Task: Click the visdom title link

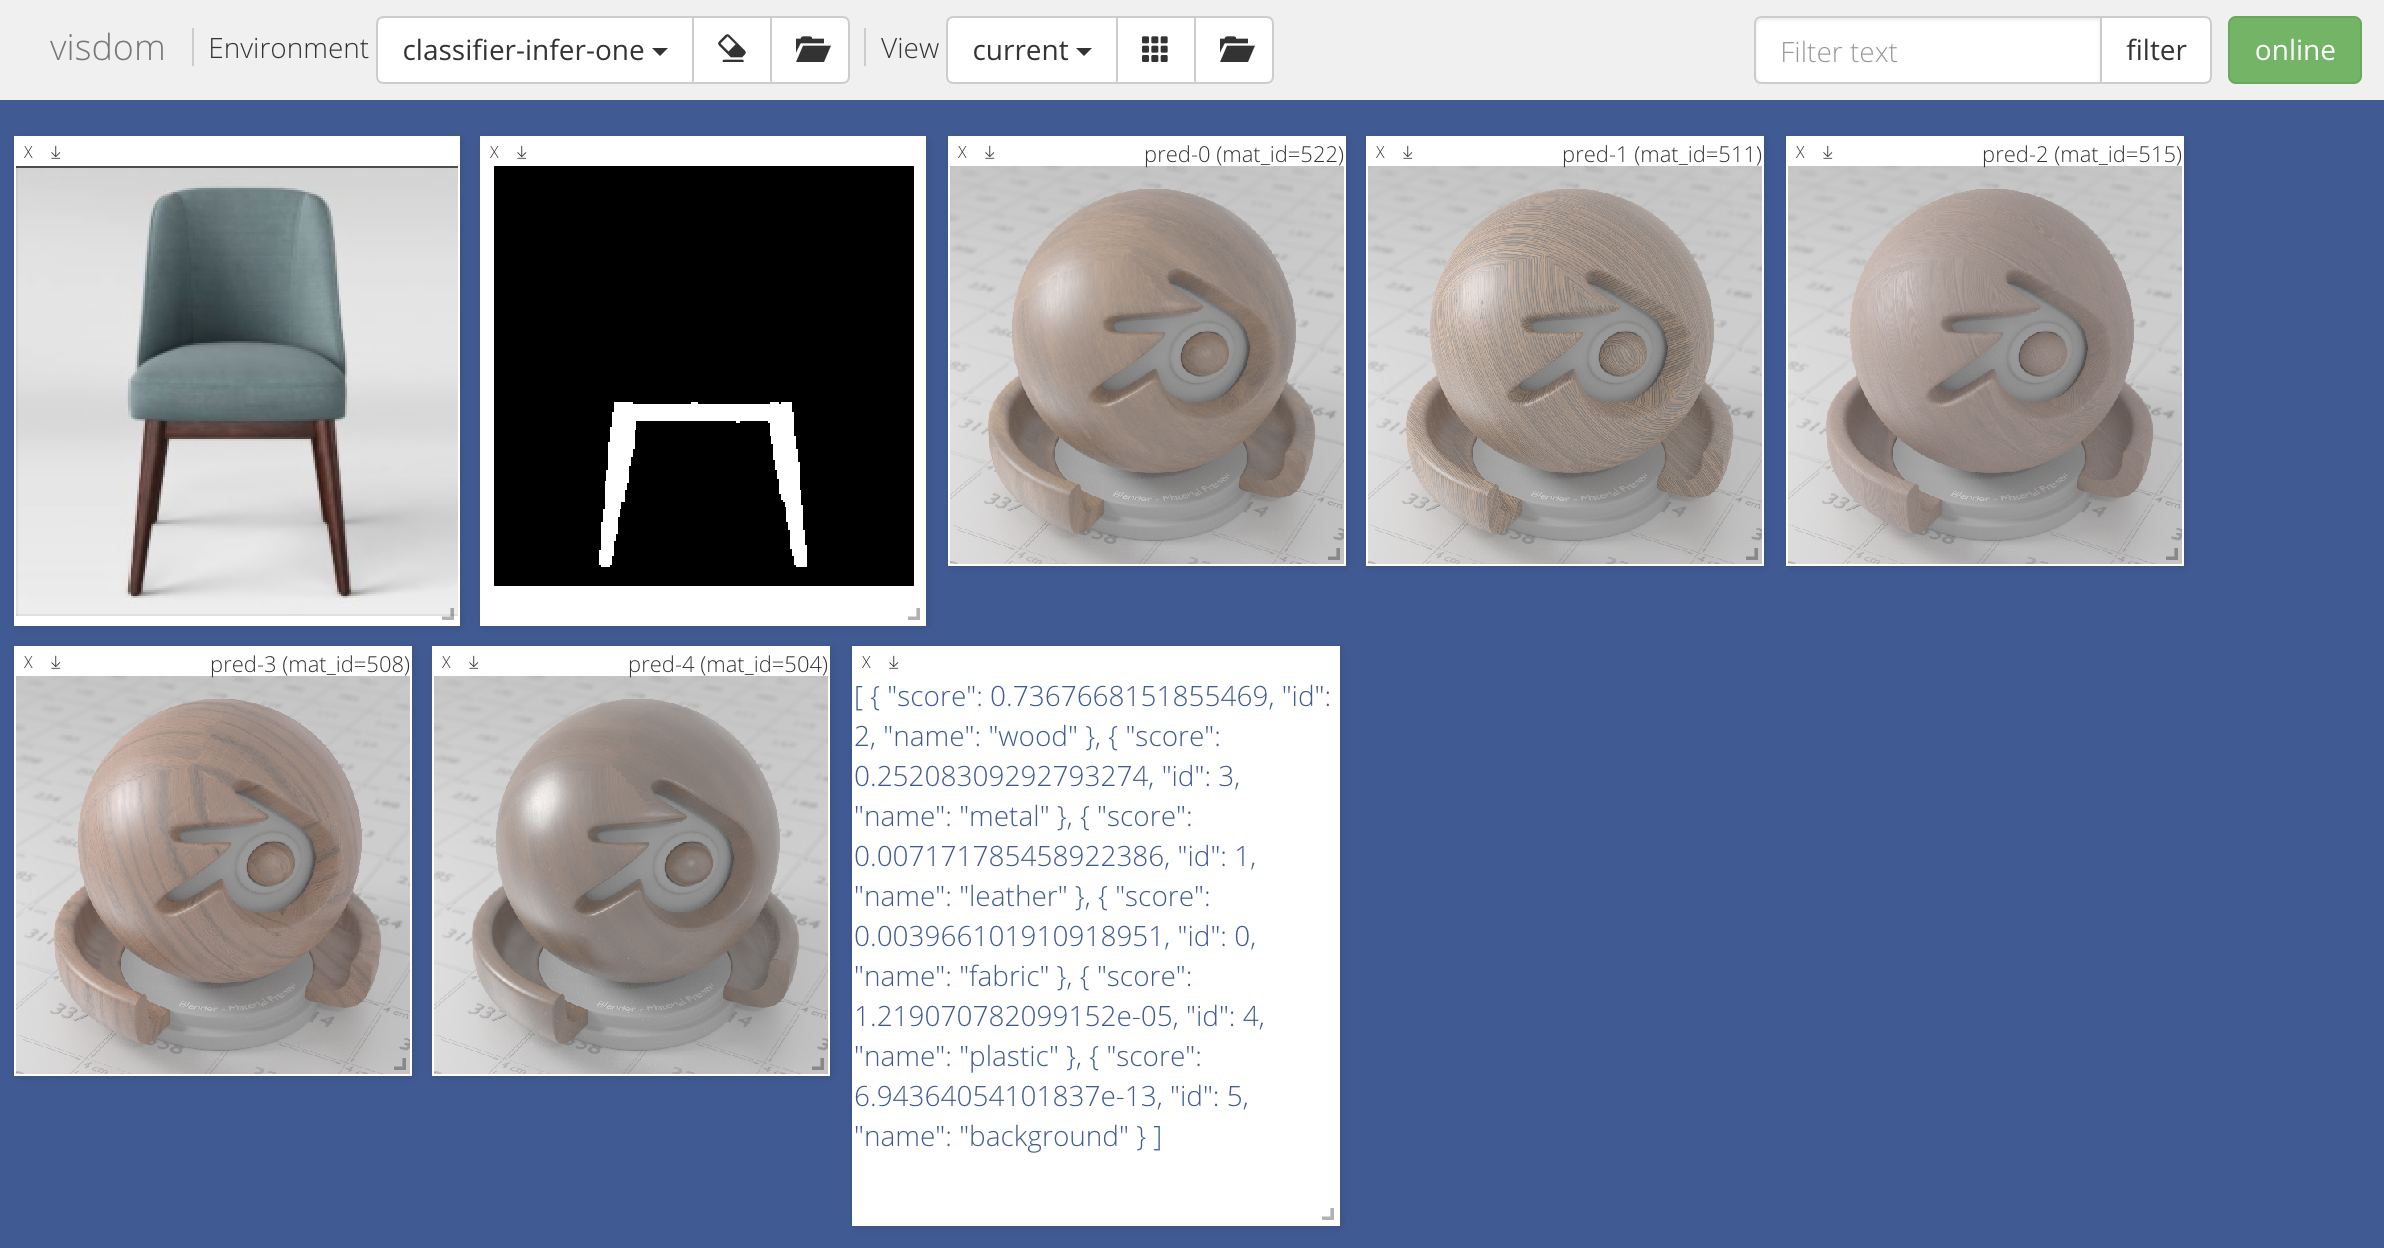Action: click(107, 48)
